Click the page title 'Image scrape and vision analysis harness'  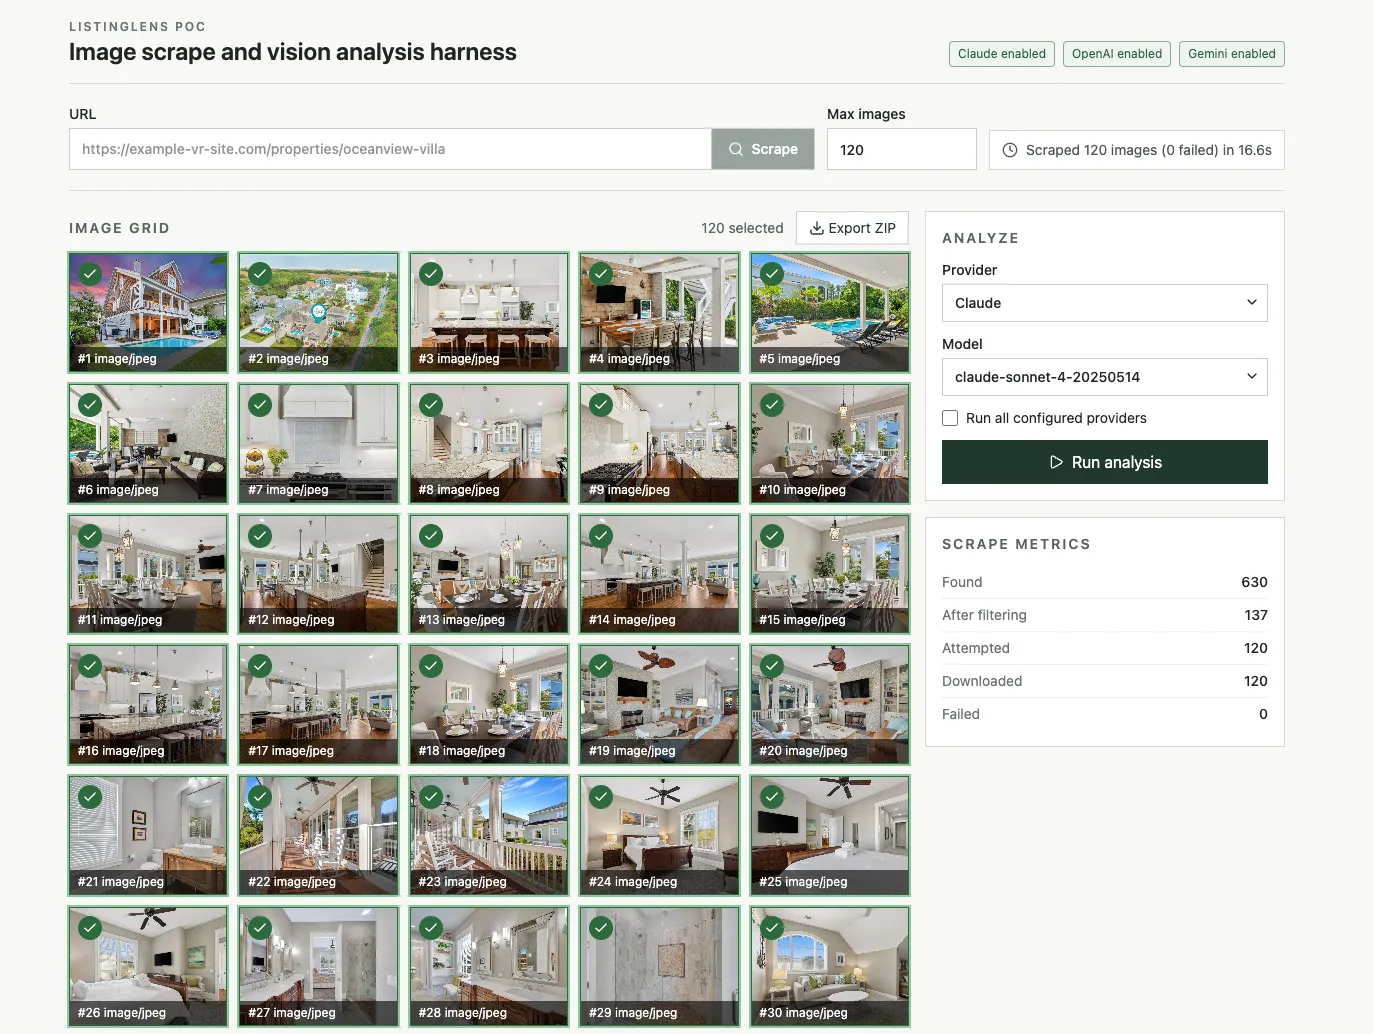click(x=293, y=52)
